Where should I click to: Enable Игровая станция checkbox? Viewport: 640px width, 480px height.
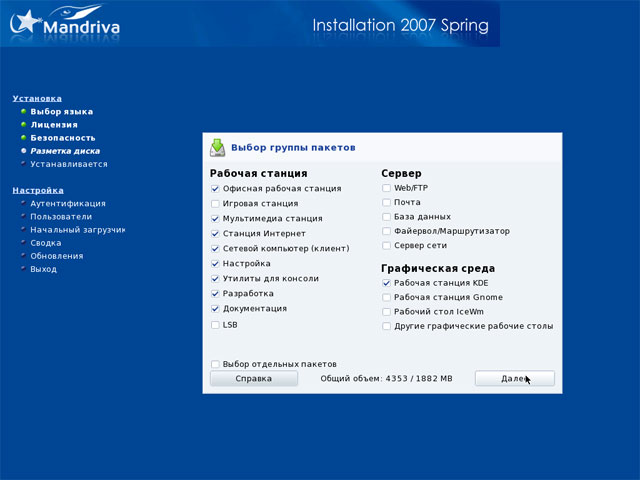point(215,204)
